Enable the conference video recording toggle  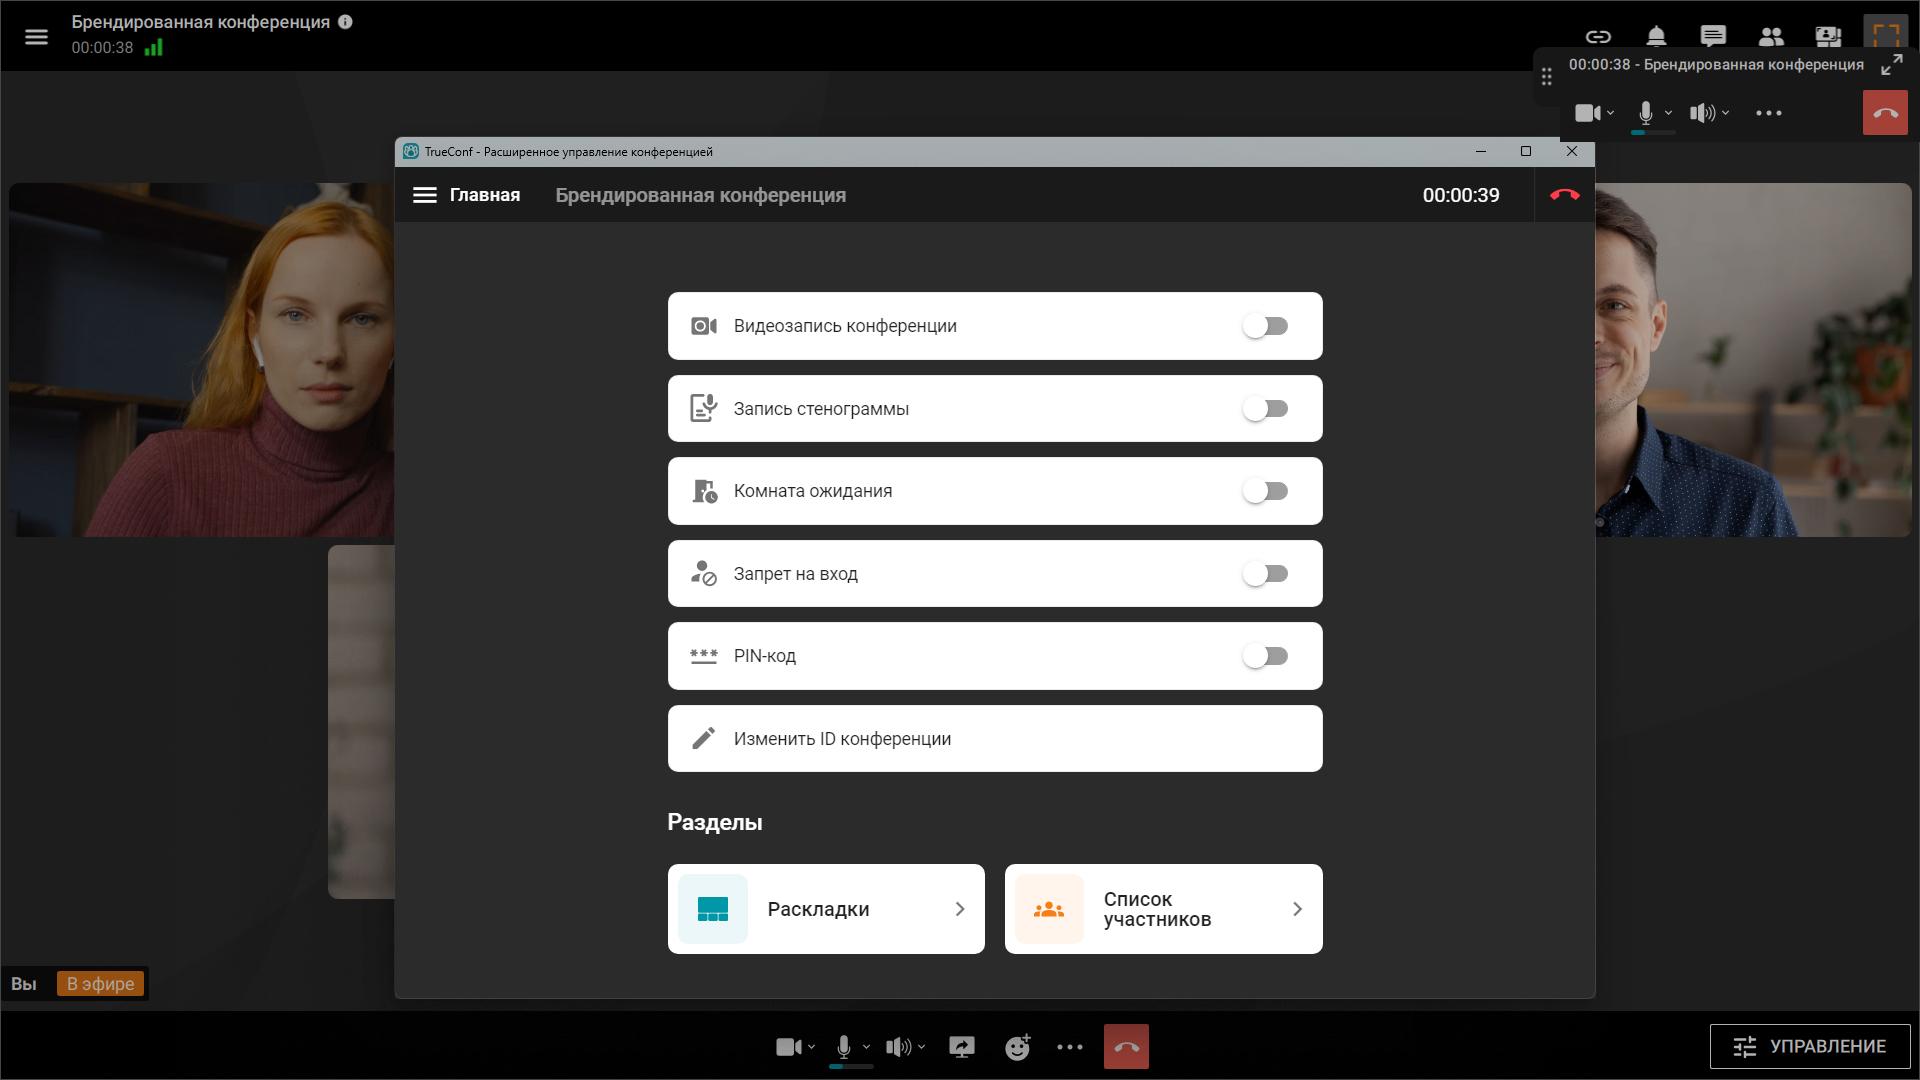[x=1266, y=326]
